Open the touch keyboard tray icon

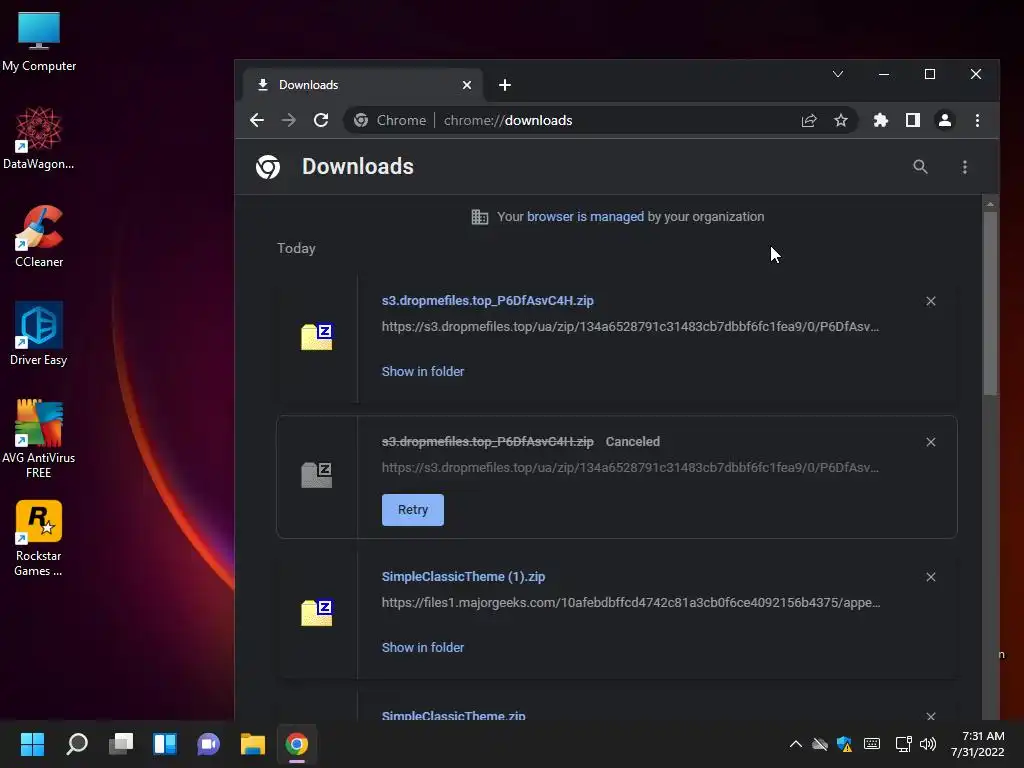point(872,744)
